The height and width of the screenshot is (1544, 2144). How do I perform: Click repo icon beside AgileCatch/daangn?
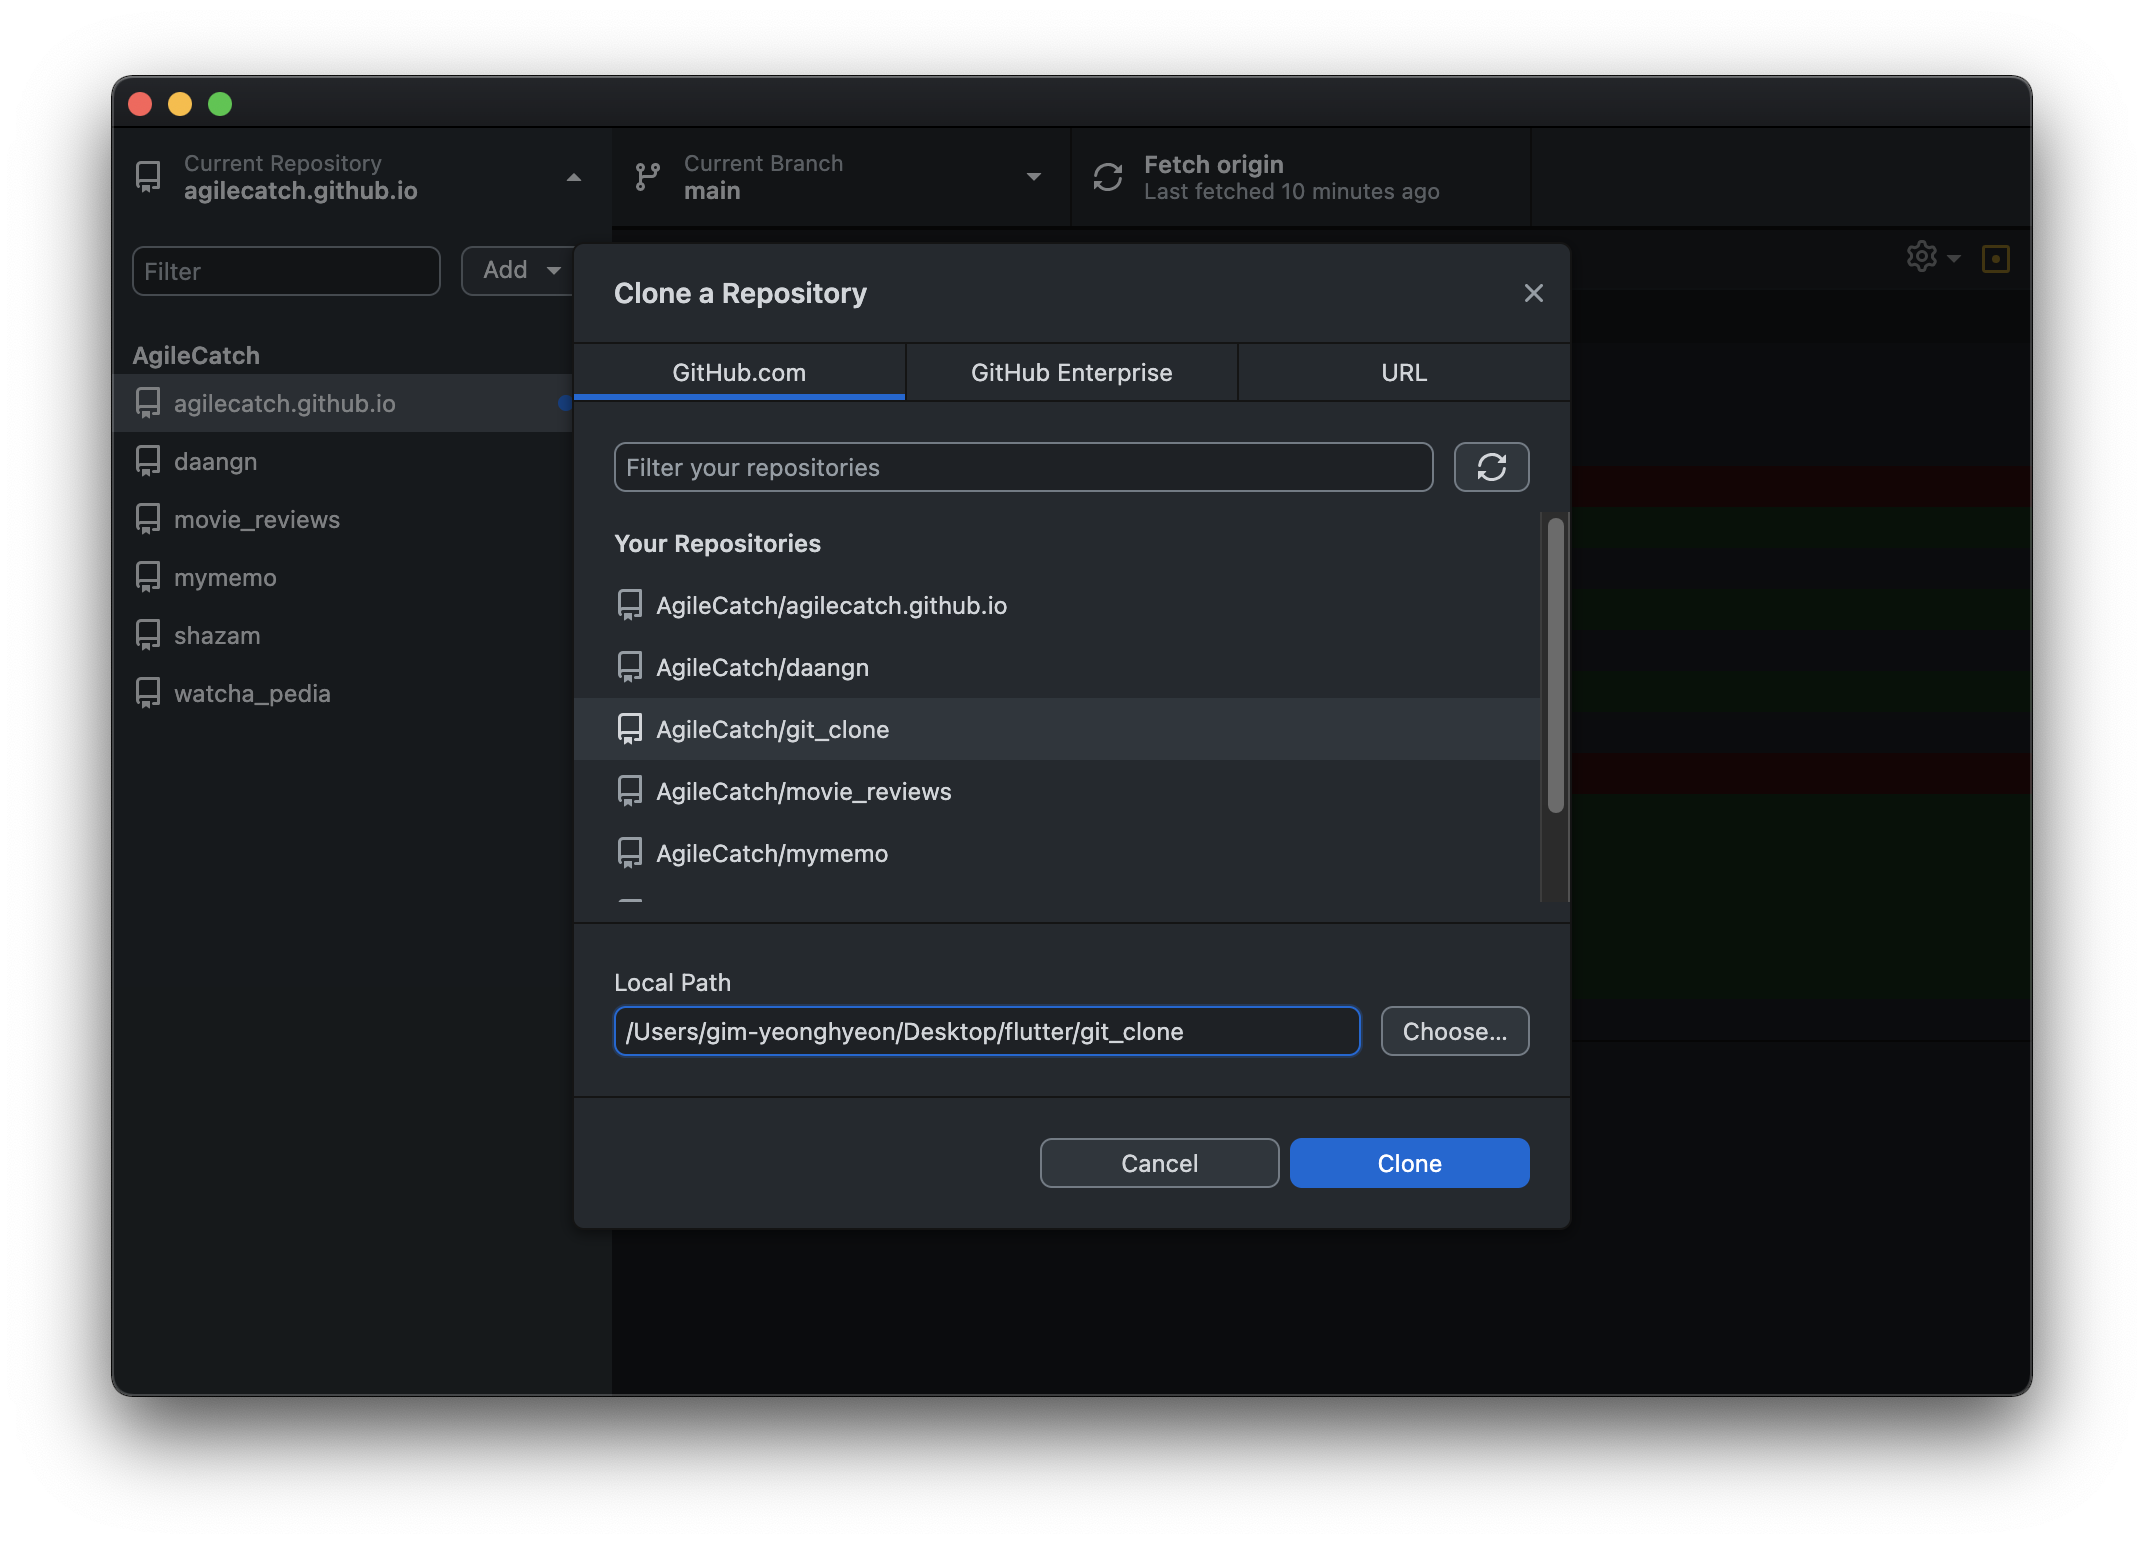(x=630, y=667)
